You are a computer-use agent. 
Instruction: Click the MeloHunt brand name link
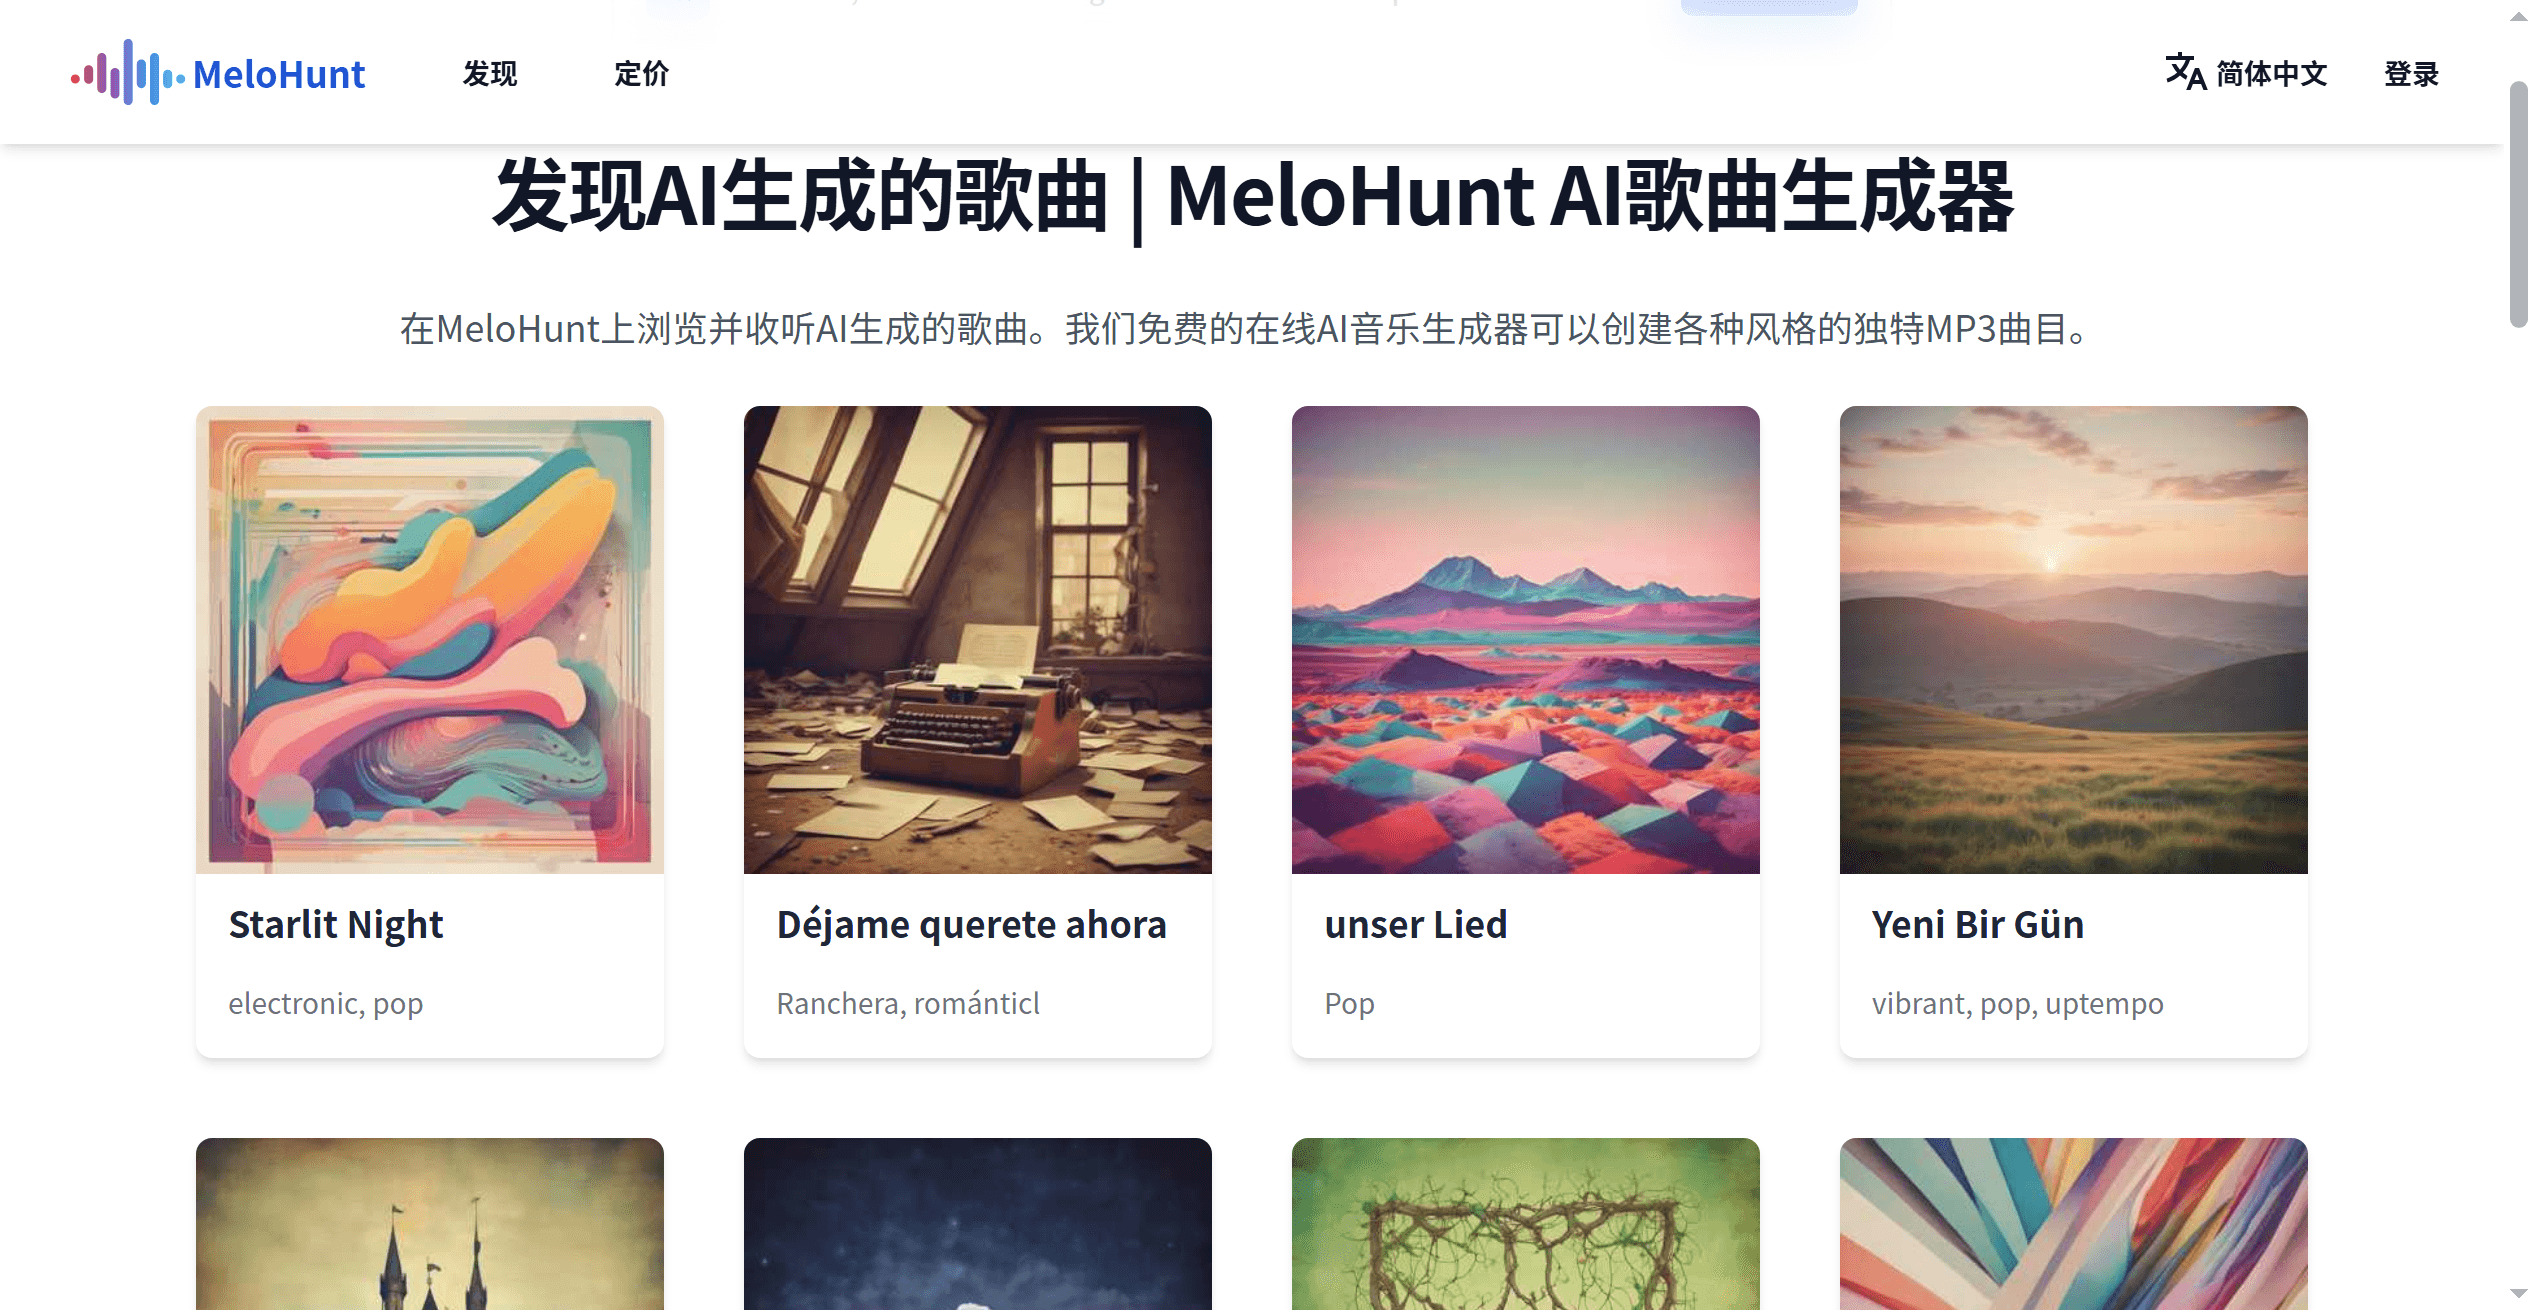click(279, 74)
